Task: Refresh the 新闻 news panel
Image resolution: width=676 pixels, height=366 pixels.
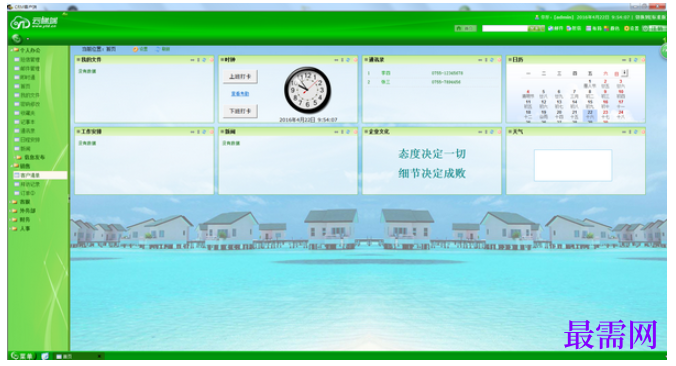Action: pos(348,132)
